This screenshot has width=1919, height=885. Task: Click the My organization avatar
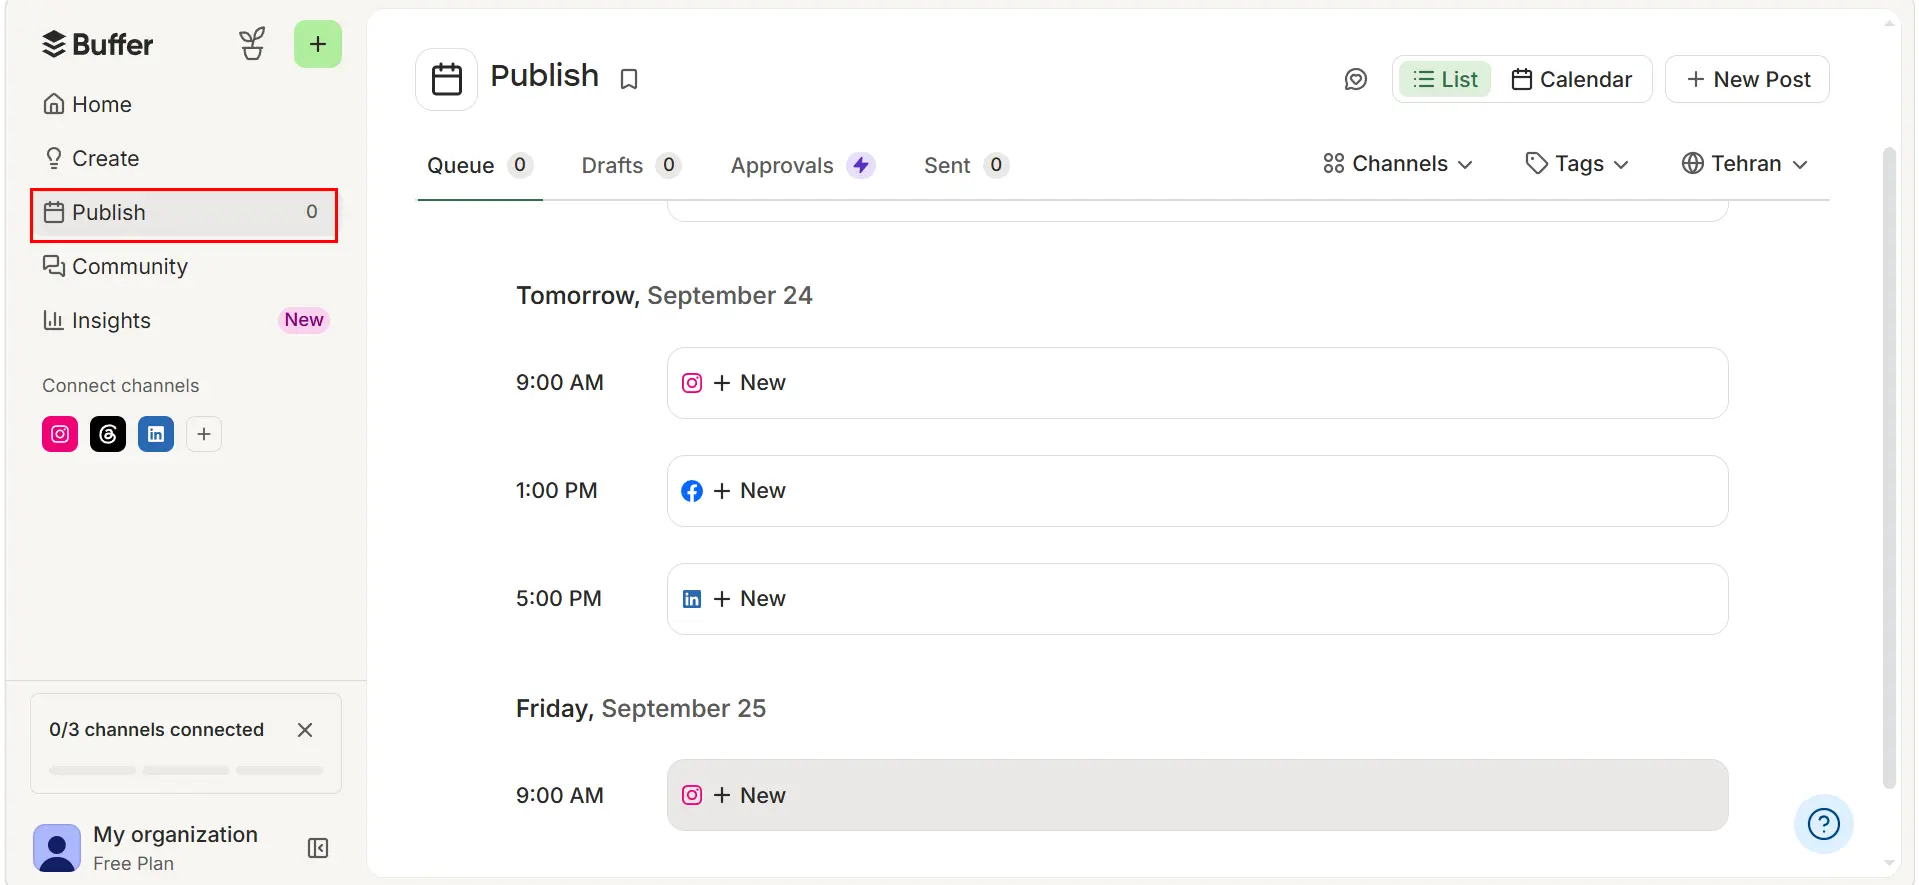[x=57, y=848]
